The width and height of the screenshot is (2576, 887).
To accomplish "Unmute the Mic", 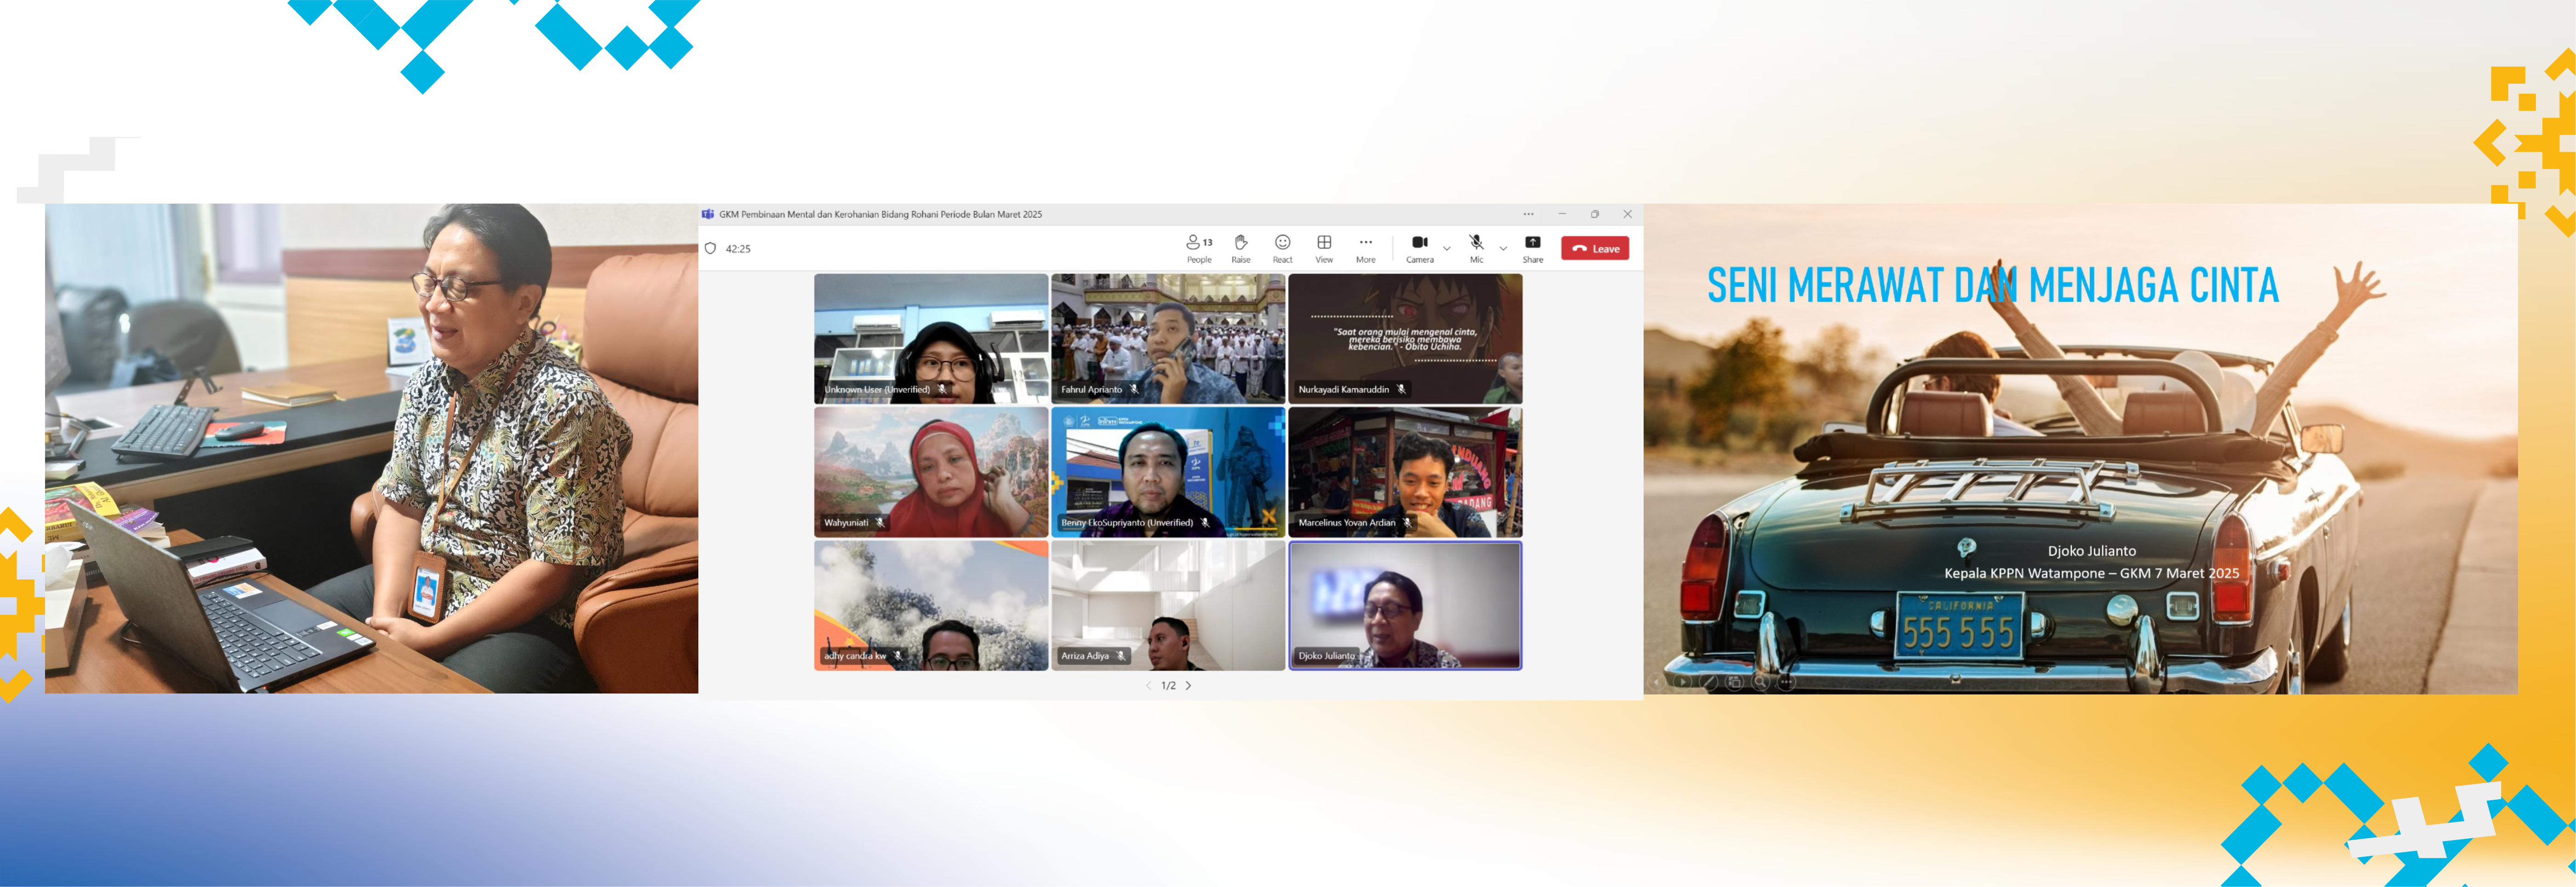I will pos(1477,248).
